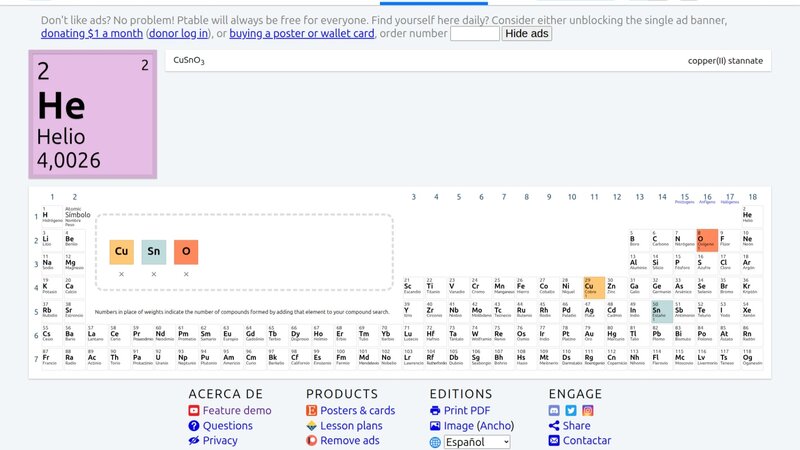Open the Twitter icon link
Screen dimensions: 800x450
pyautogui.click(x=571, y=410)
